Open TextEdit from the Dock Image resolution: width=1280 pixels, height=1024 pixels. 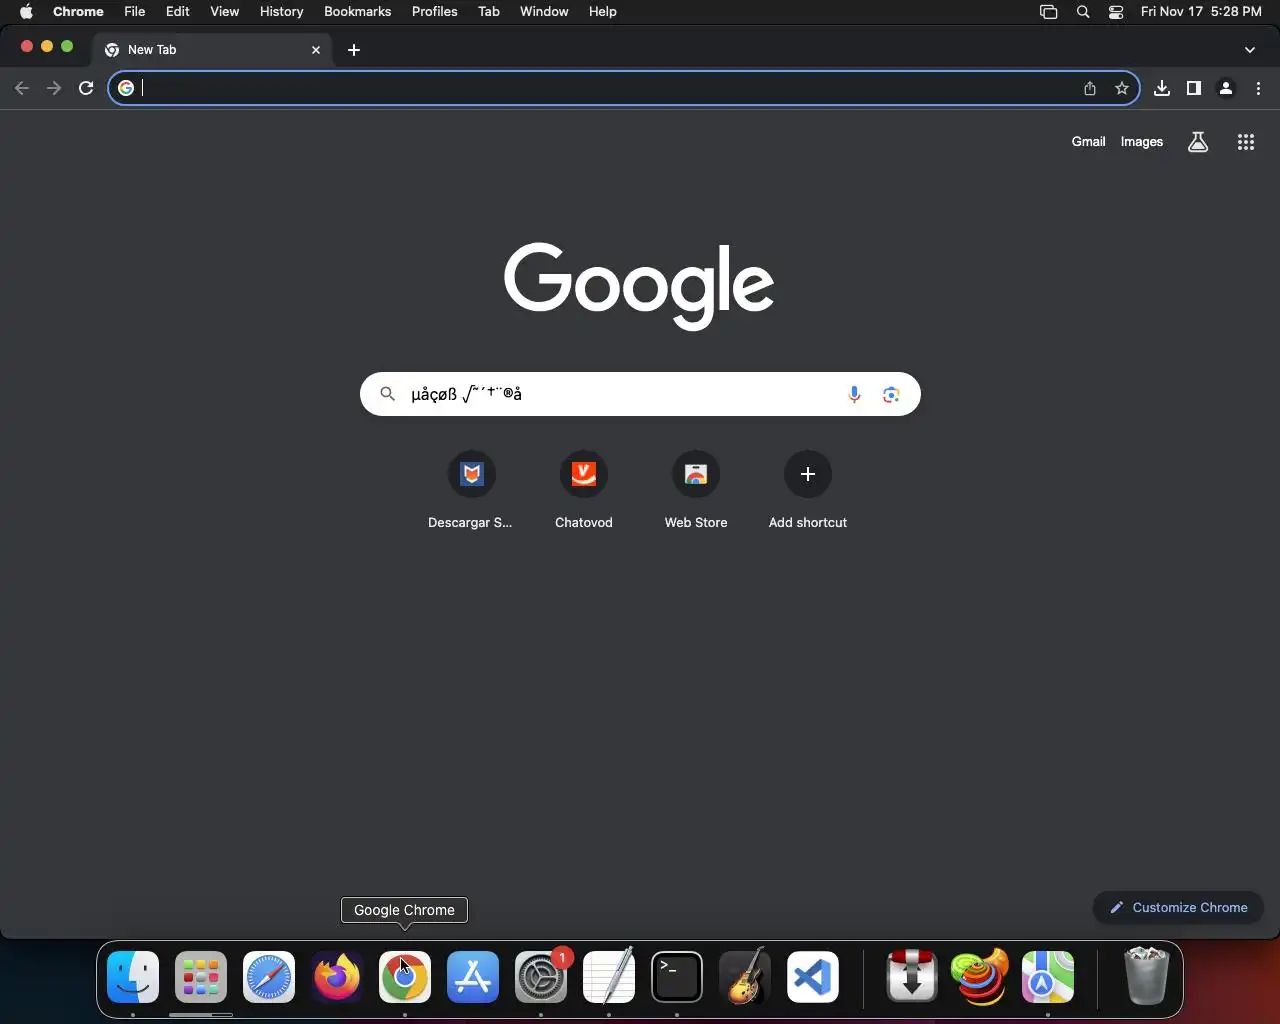[609, 977]
